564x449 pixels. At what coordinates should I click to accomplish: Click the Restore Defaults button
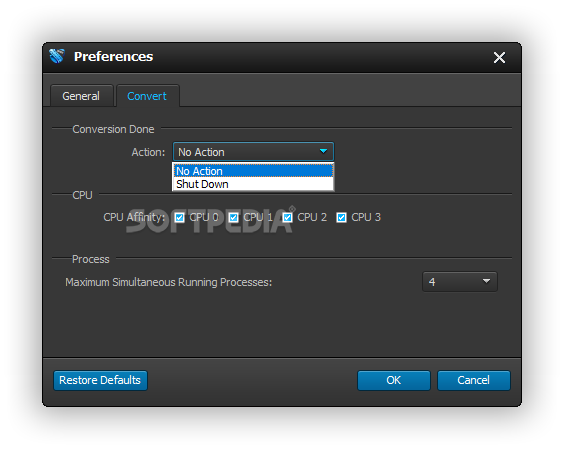(x=100, y=380)
